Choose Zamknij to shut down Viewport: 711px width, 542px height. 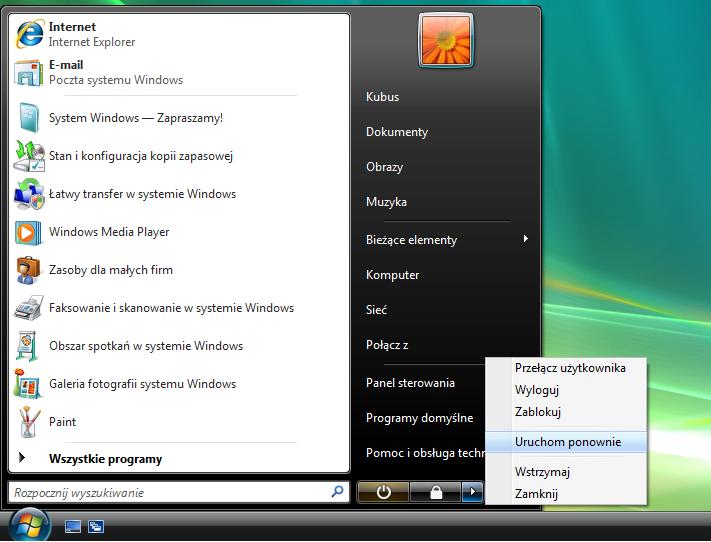536,493
